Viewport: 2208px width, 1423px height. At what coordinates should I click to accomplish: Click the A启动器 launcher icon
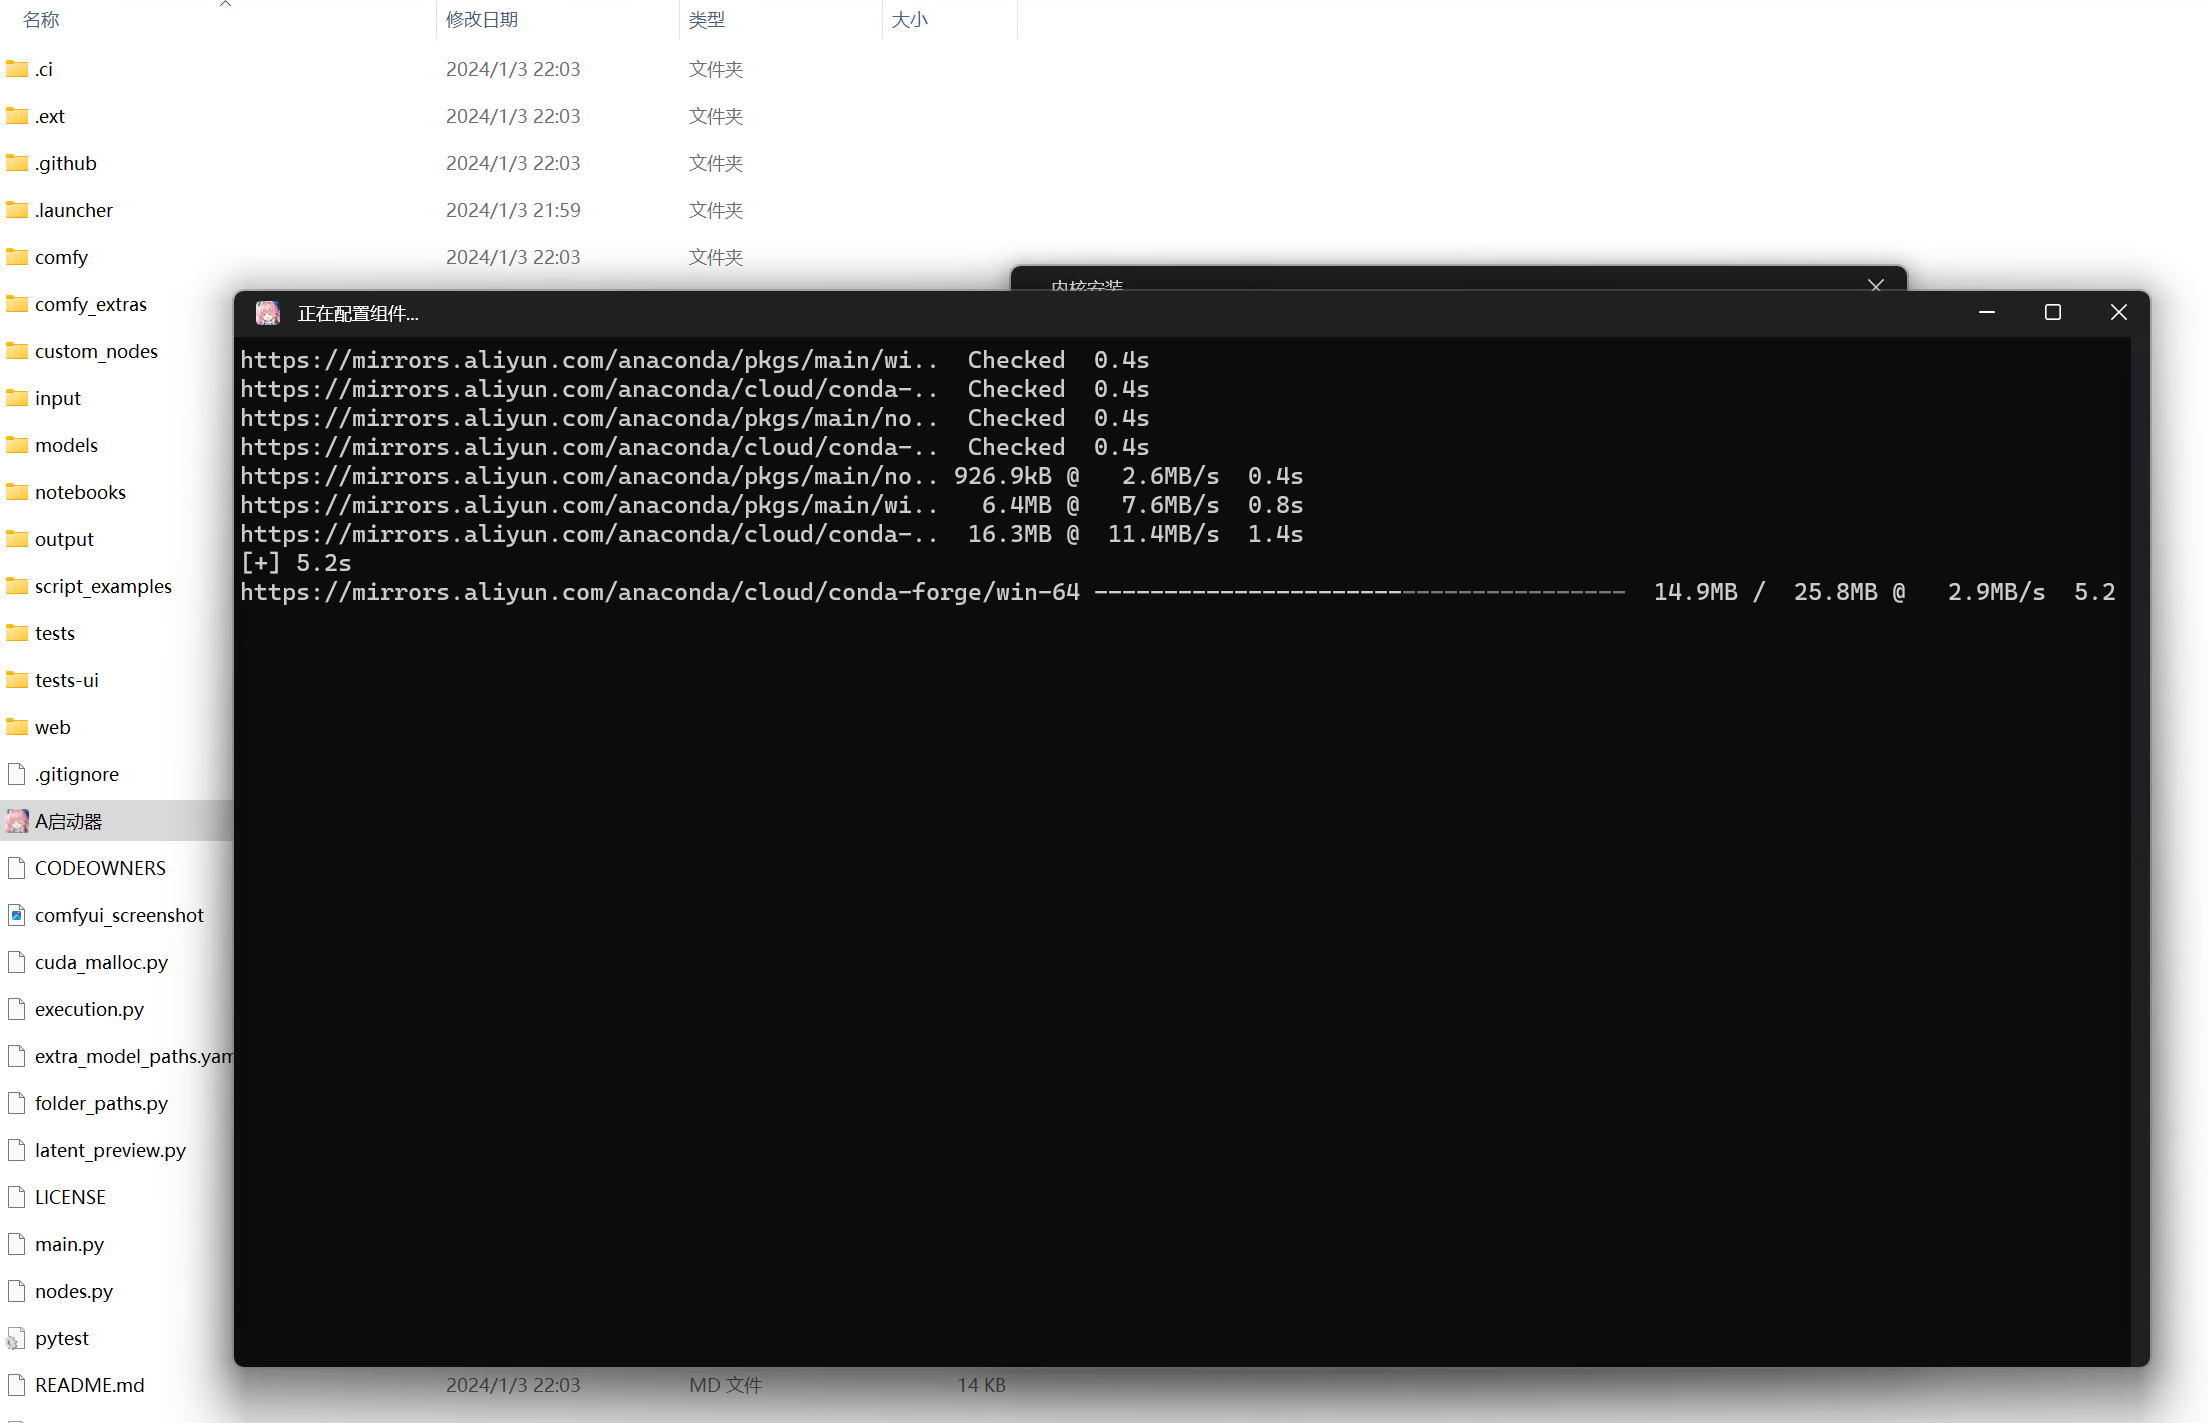[17, 821]
